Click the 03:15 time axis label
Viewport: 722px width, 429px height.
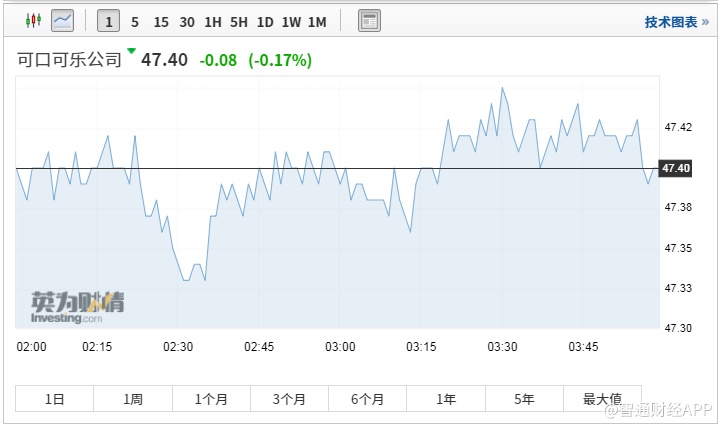(x=421, y=347)
